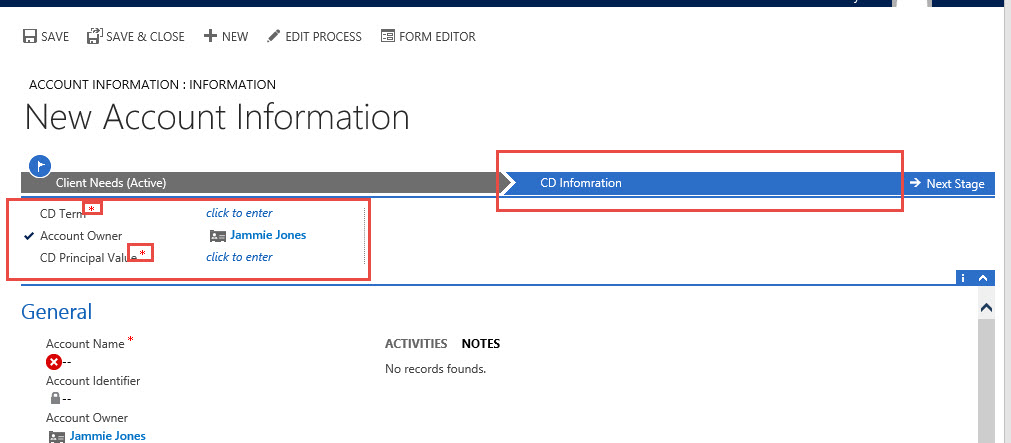Select the Client Needs (Active) stage
Viewport: 1011px width, 443px height.
(x=110, y=183)
